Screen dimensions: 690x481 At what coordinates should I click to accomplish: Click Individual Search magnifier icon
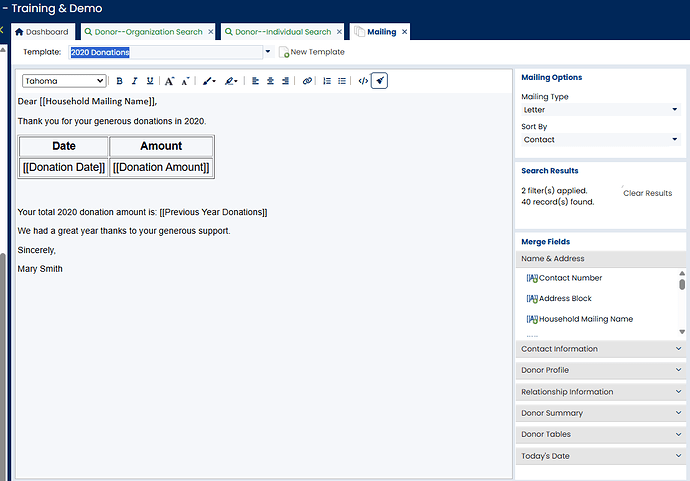[x=228, y=32]
